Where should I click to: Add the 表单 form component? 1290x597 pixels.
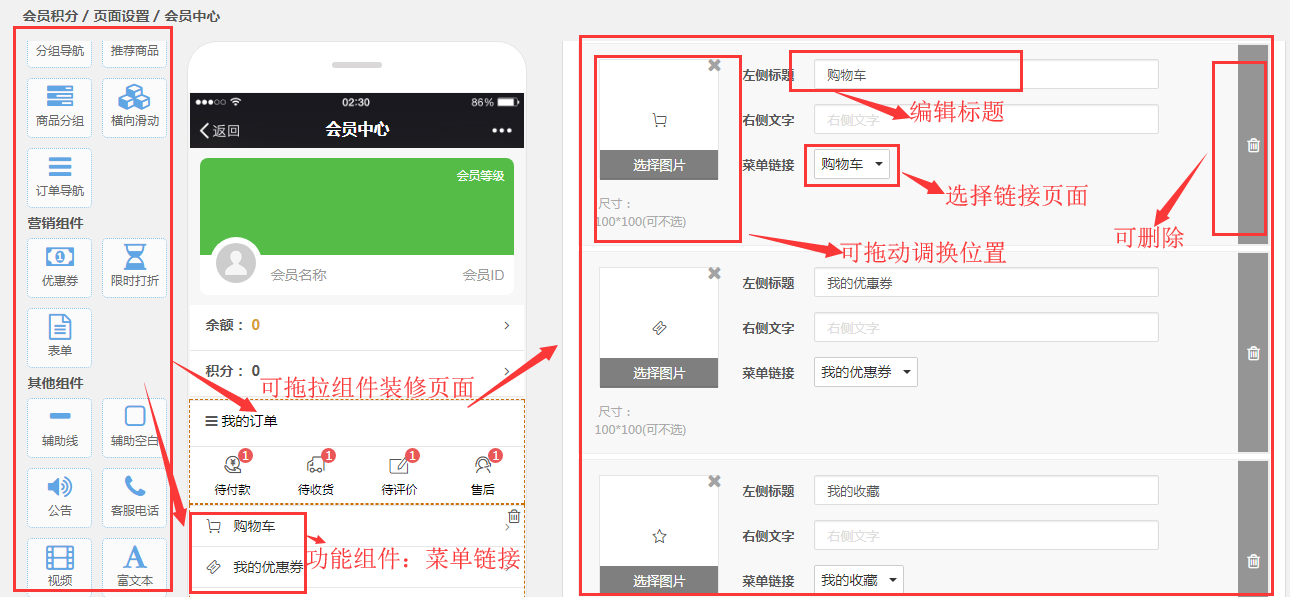click(59, 337)
